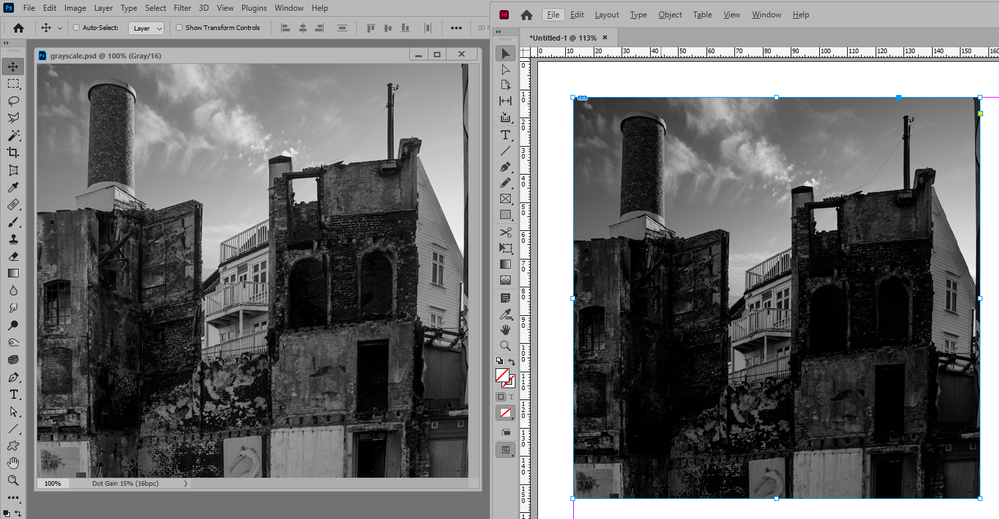Expand the Move tool preset picker arrow

(60, 28)
